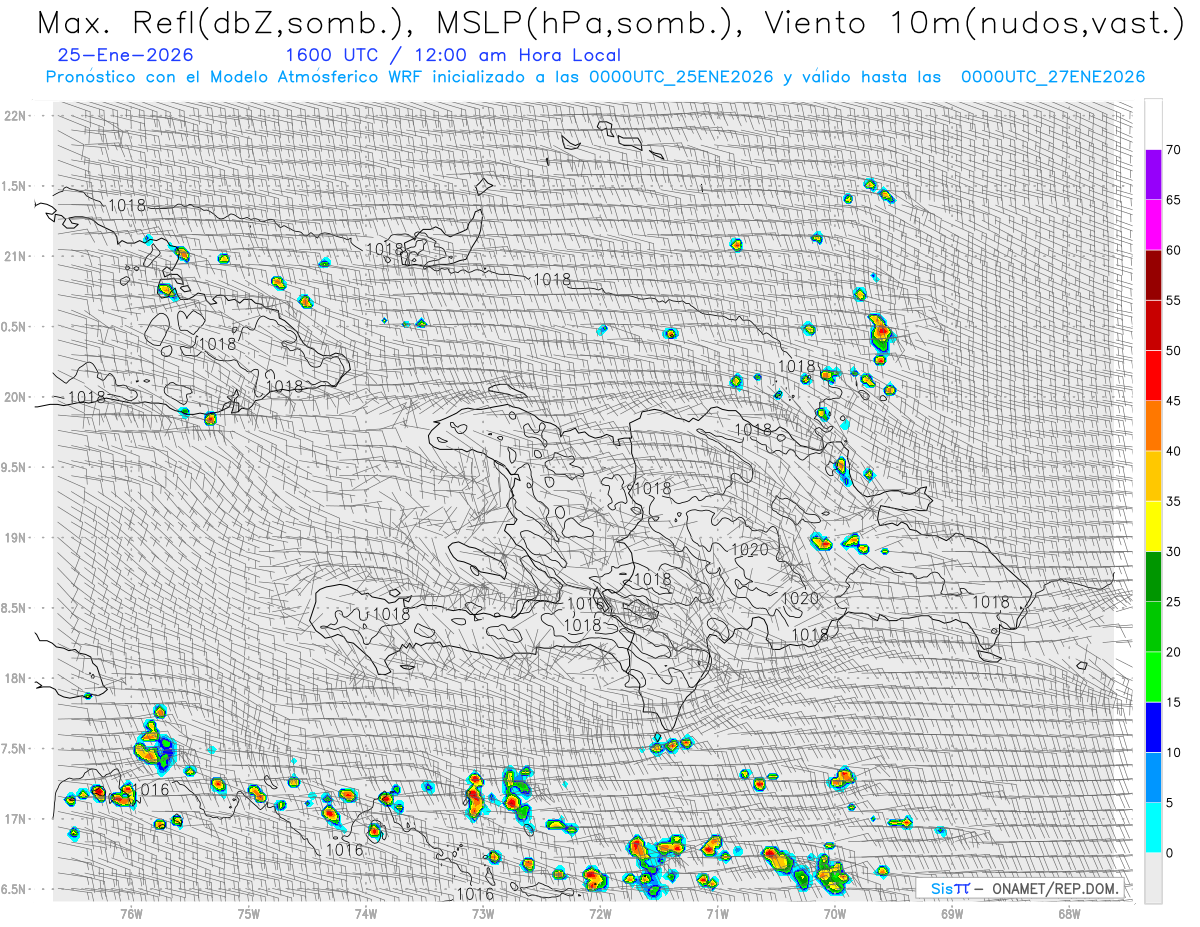1200x927 pixels.
Task: Select the orange 40–45 dBZ colorbar segment
Action: [x=1153, y=426]
